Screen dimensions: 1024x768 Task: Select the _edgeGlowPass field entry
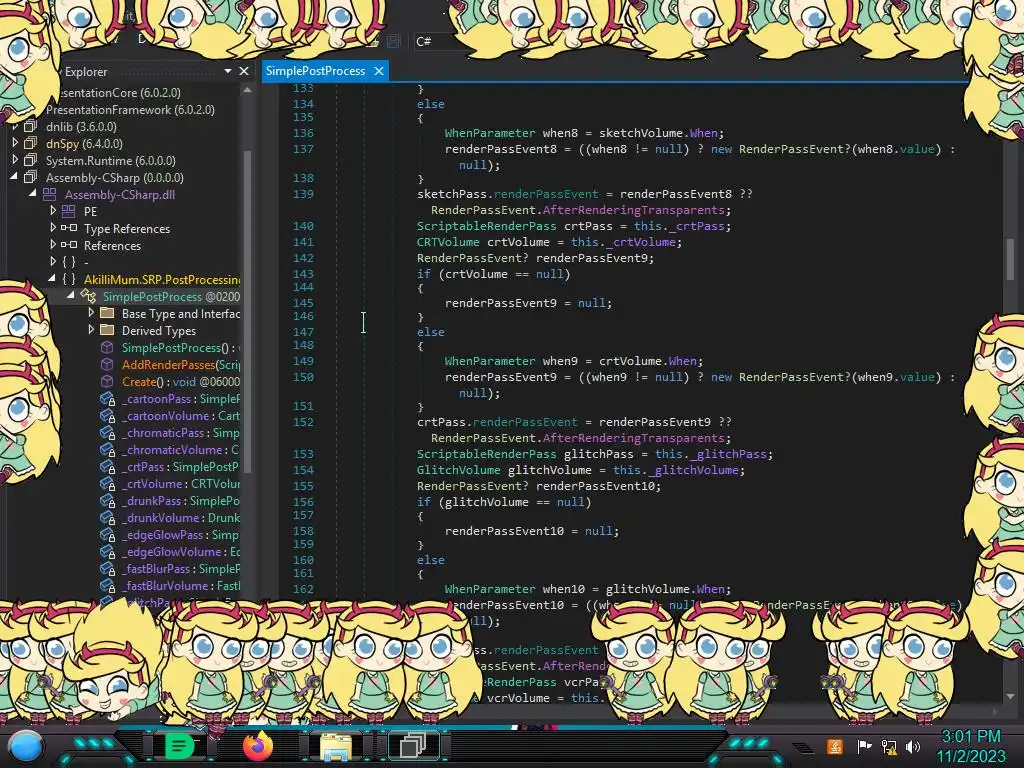180,534
